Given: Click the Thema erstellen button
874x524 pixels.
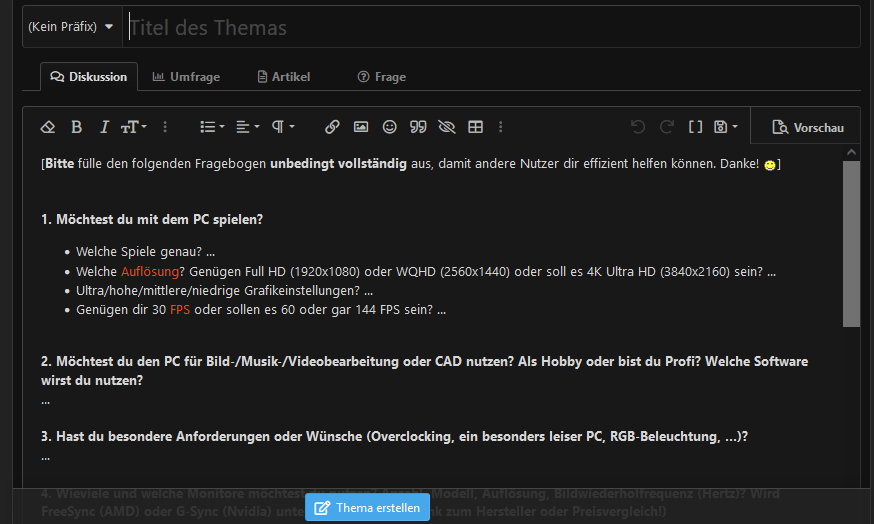Looking at the screenshot, I should pyautogui.click(x=367, y=508).
